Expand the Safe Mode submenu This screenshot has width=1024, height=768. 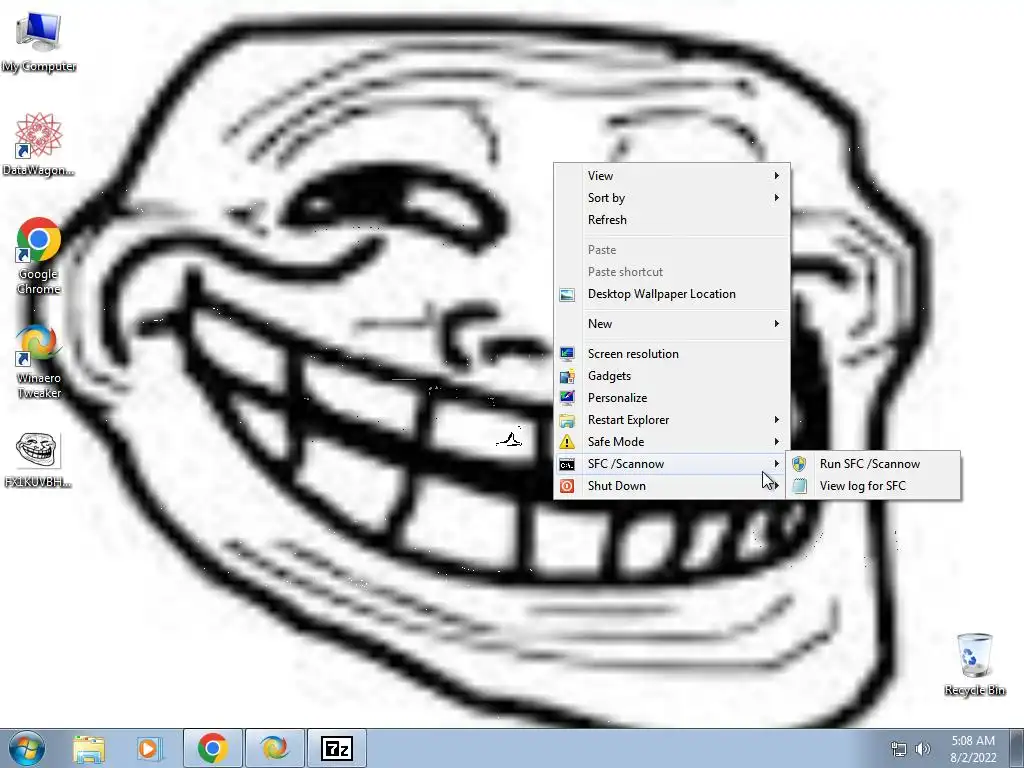pos(672,442)
